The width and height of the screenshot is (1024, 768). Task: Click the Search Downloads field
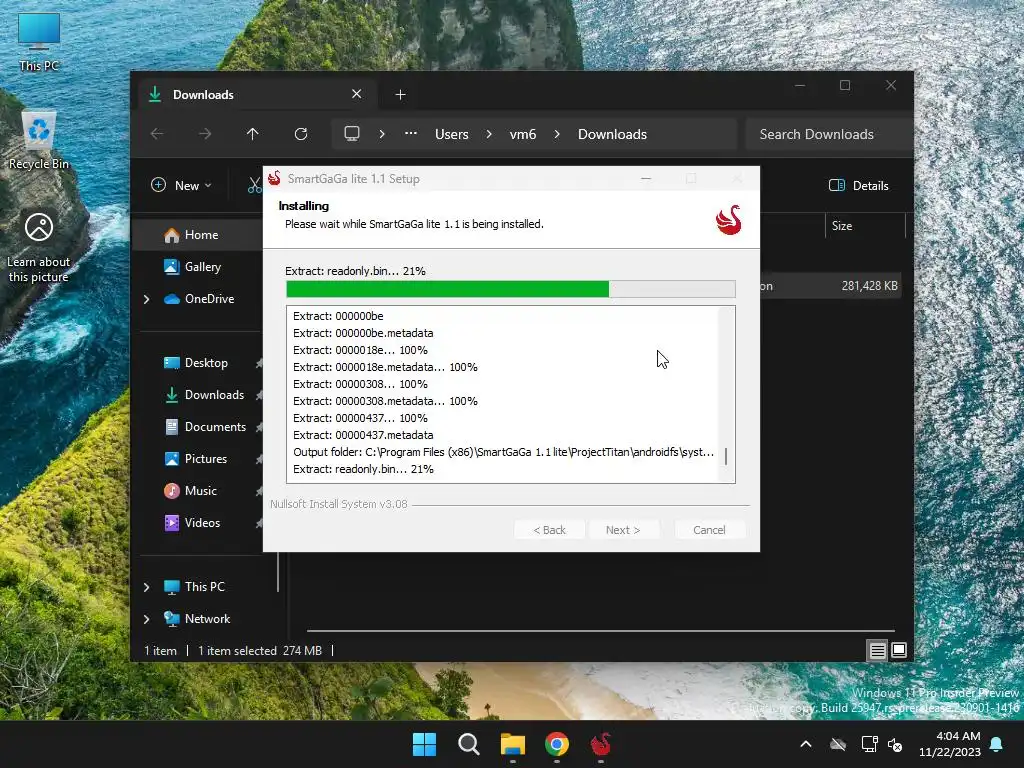tap(828, 134)
